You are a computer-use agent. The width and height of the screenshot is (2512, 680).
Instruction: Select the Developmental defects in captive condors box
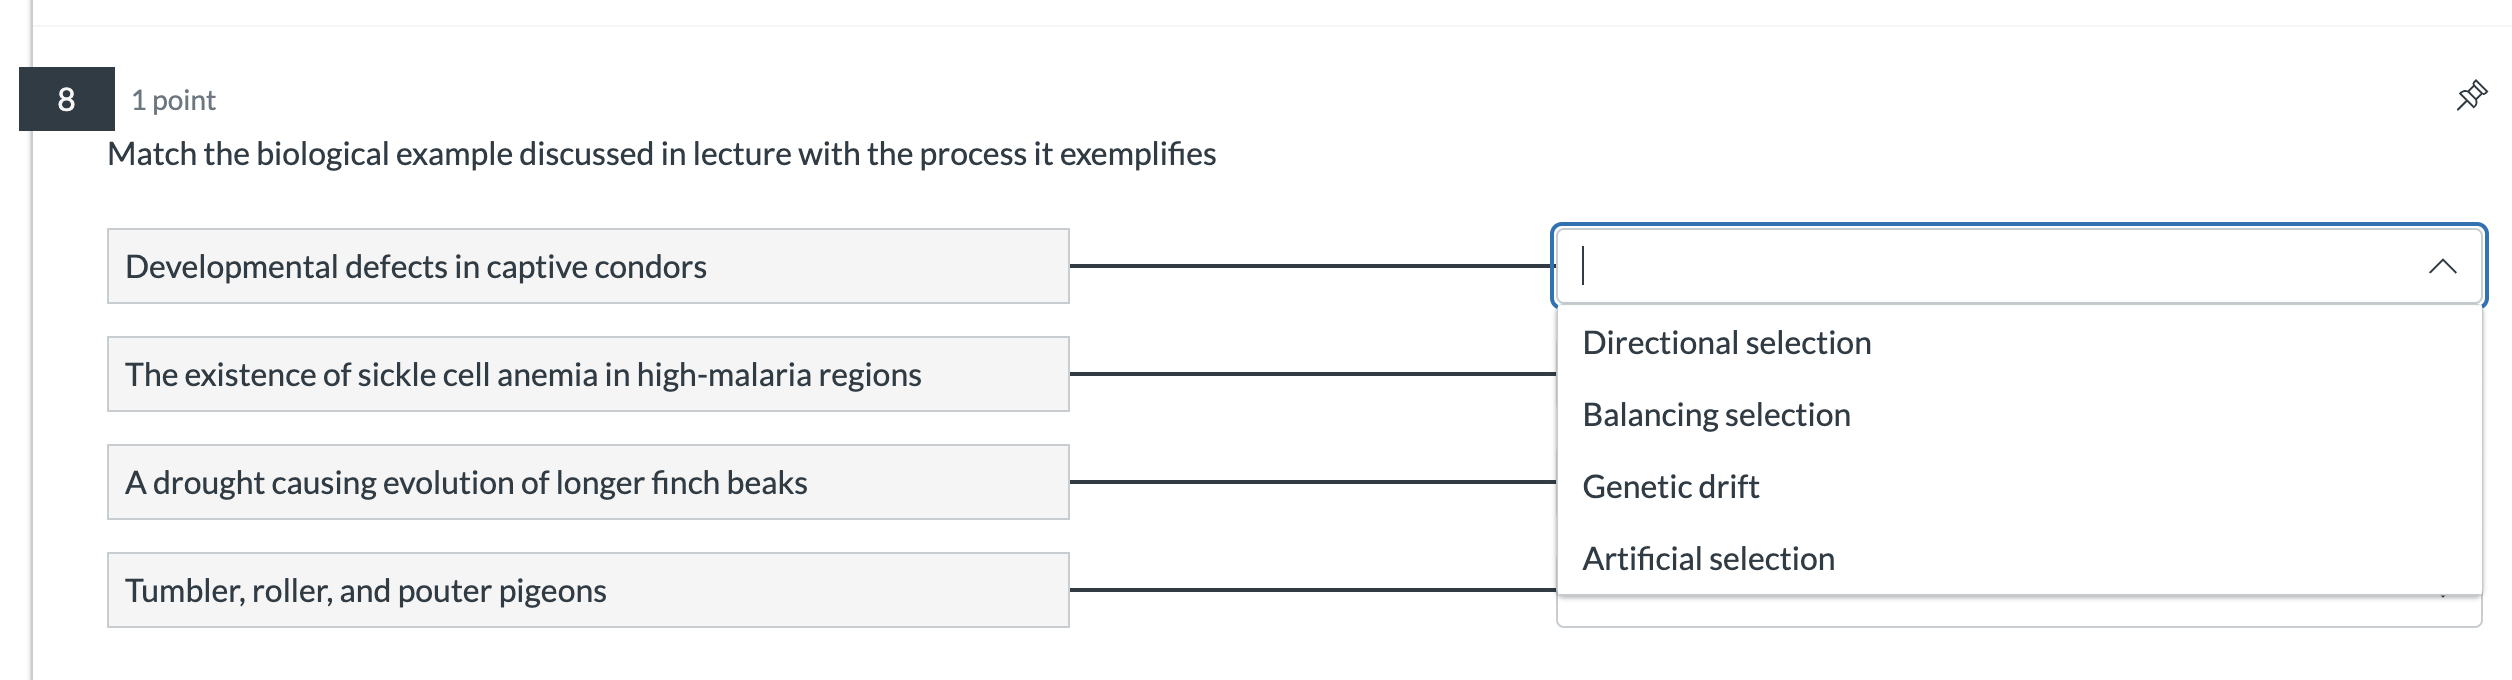click(x=588, y=266)
